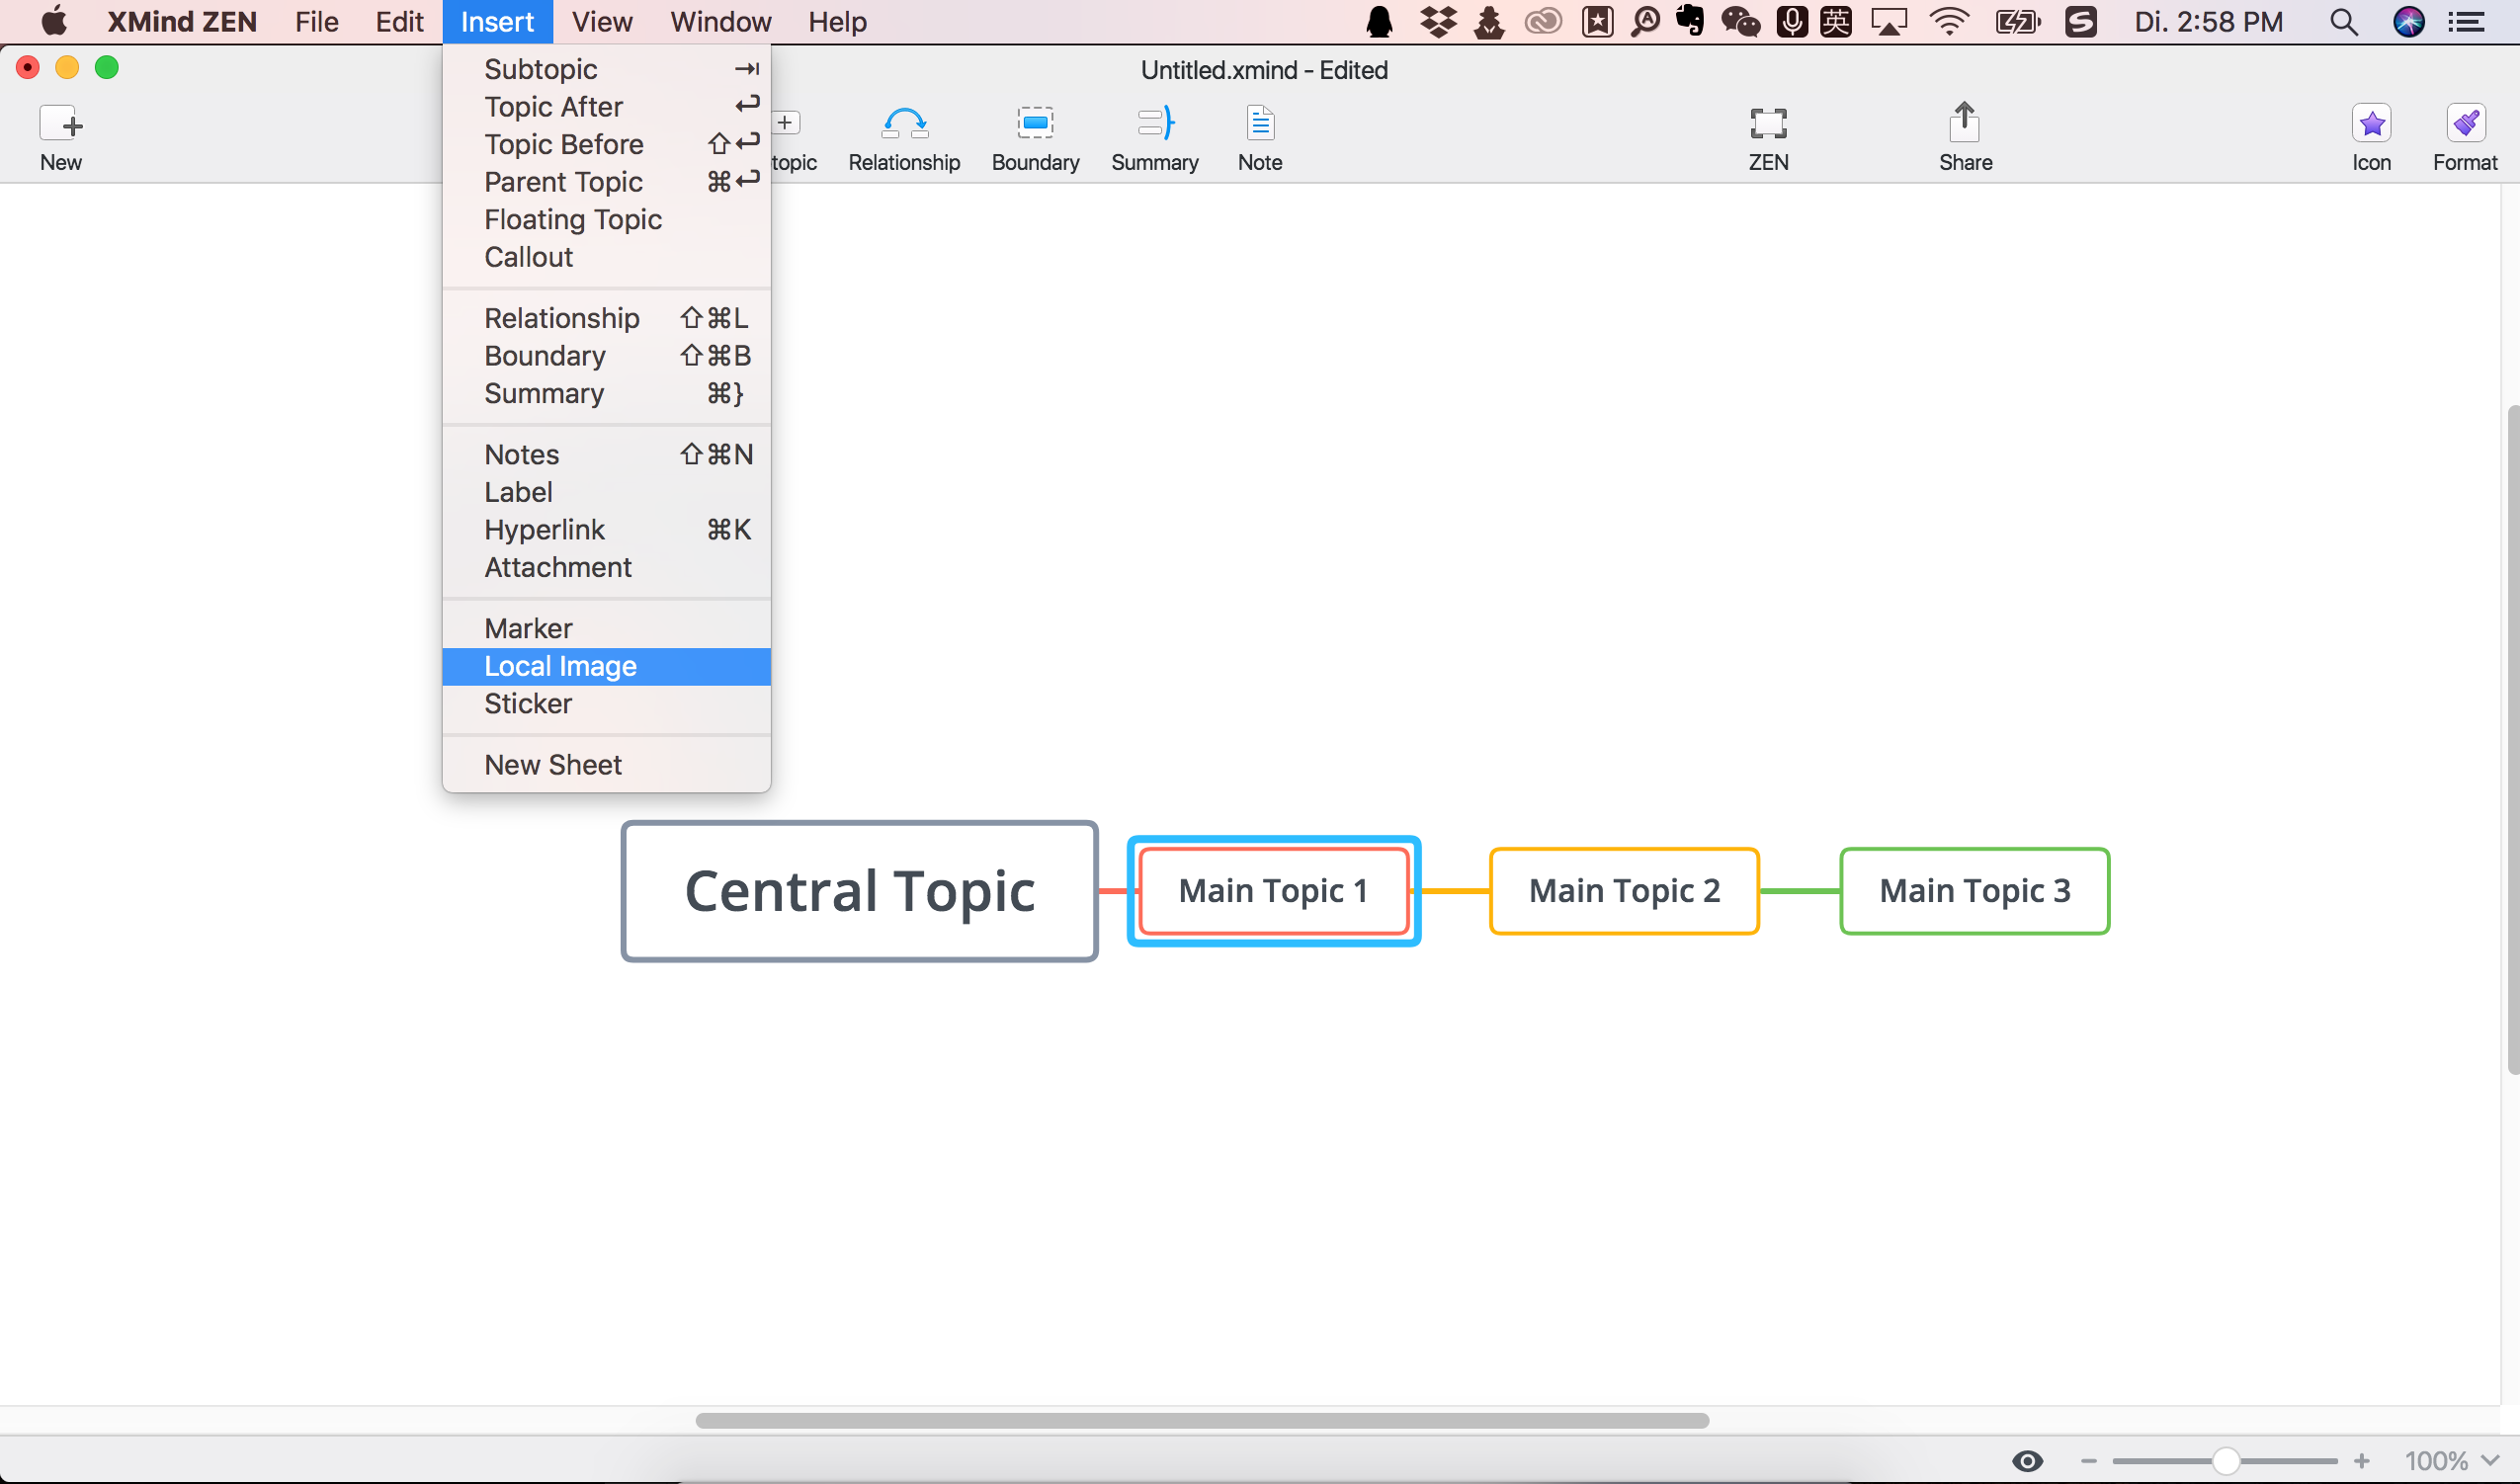
Task: Click the Dropbox menu bar icon
Action: (1438, 22)
